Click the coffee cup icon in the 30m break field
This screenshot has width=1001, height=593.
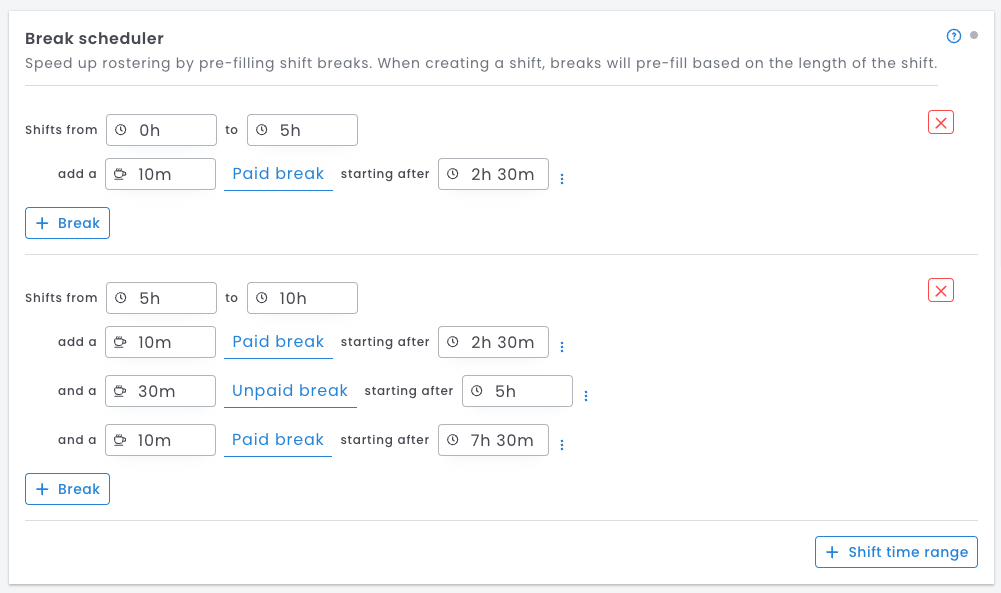pos(120,391)
